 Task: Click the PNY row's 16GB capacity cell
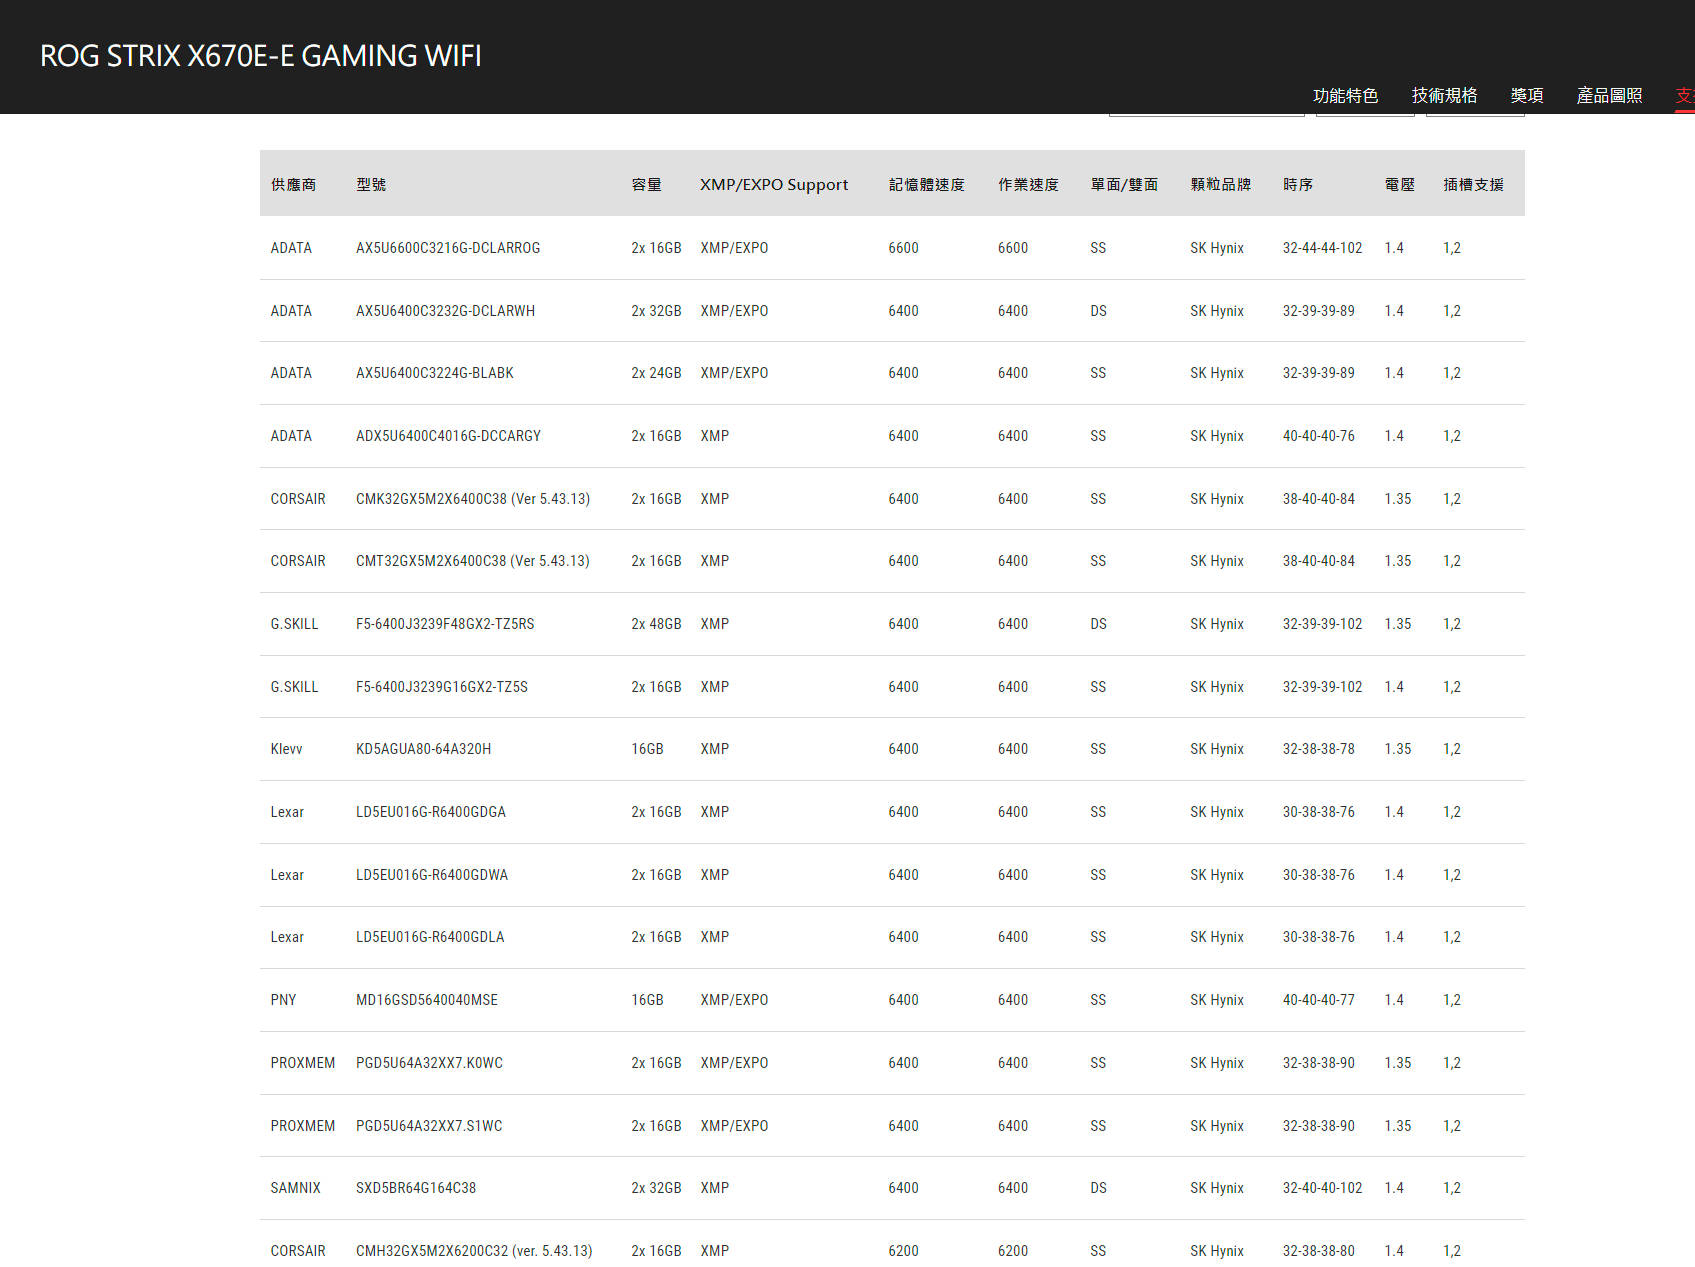(647, 1000)
